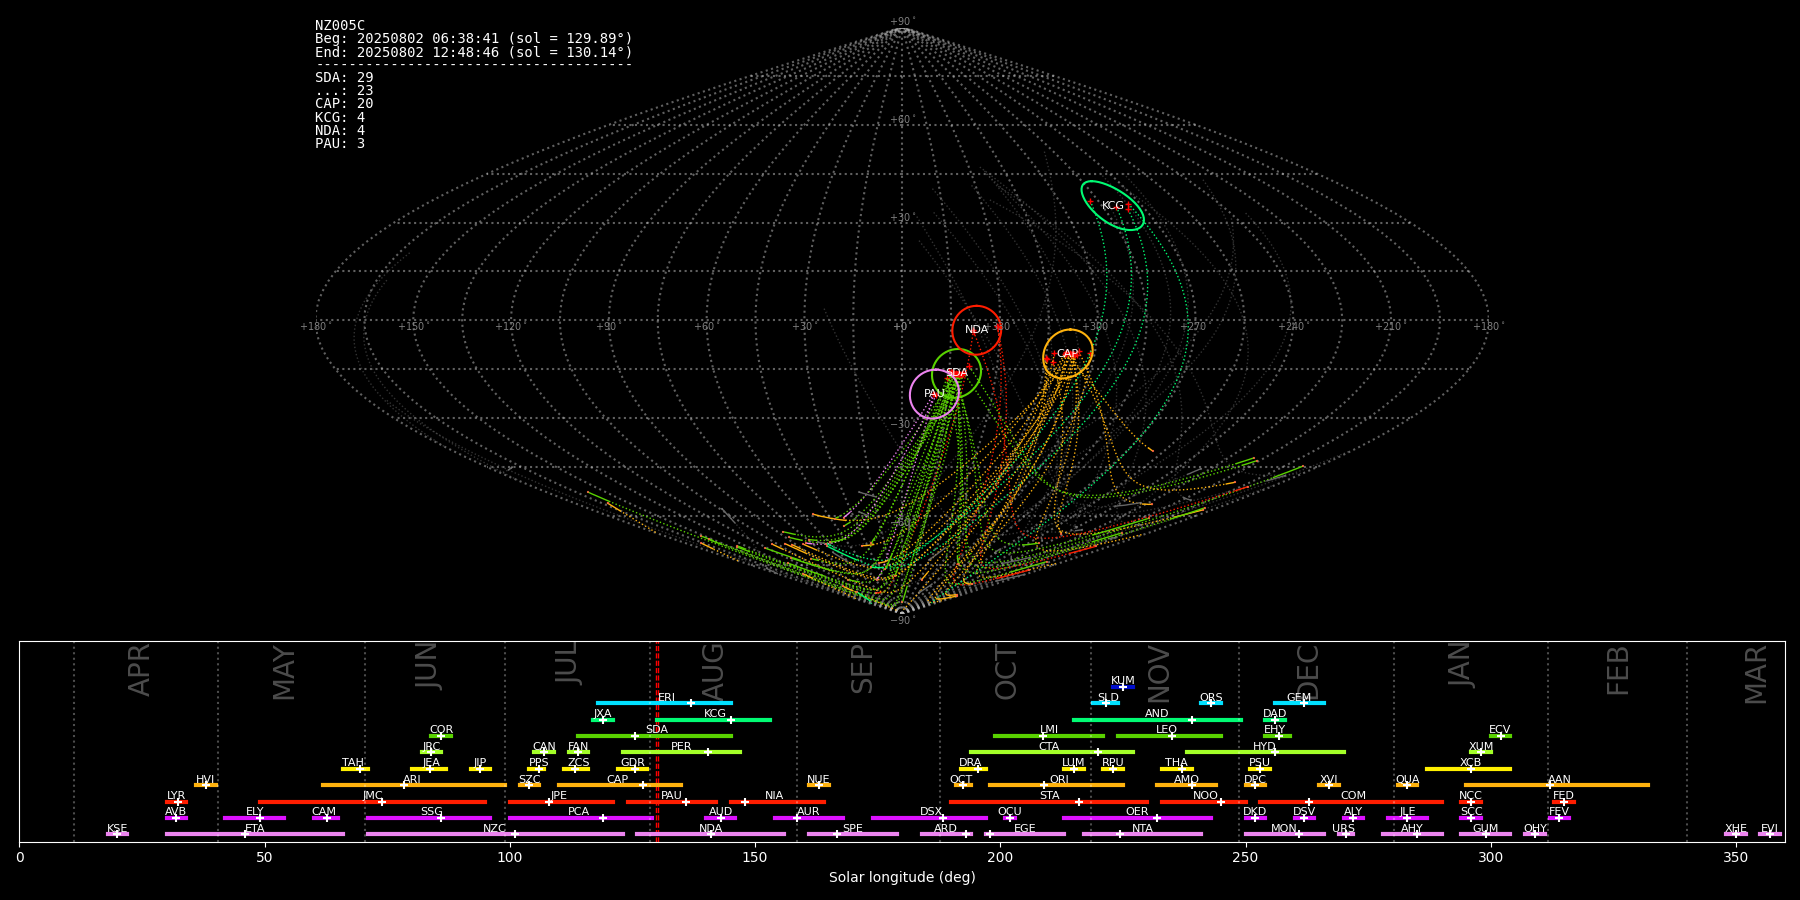Click the OCT month label in the timeline

(1006, 672)
